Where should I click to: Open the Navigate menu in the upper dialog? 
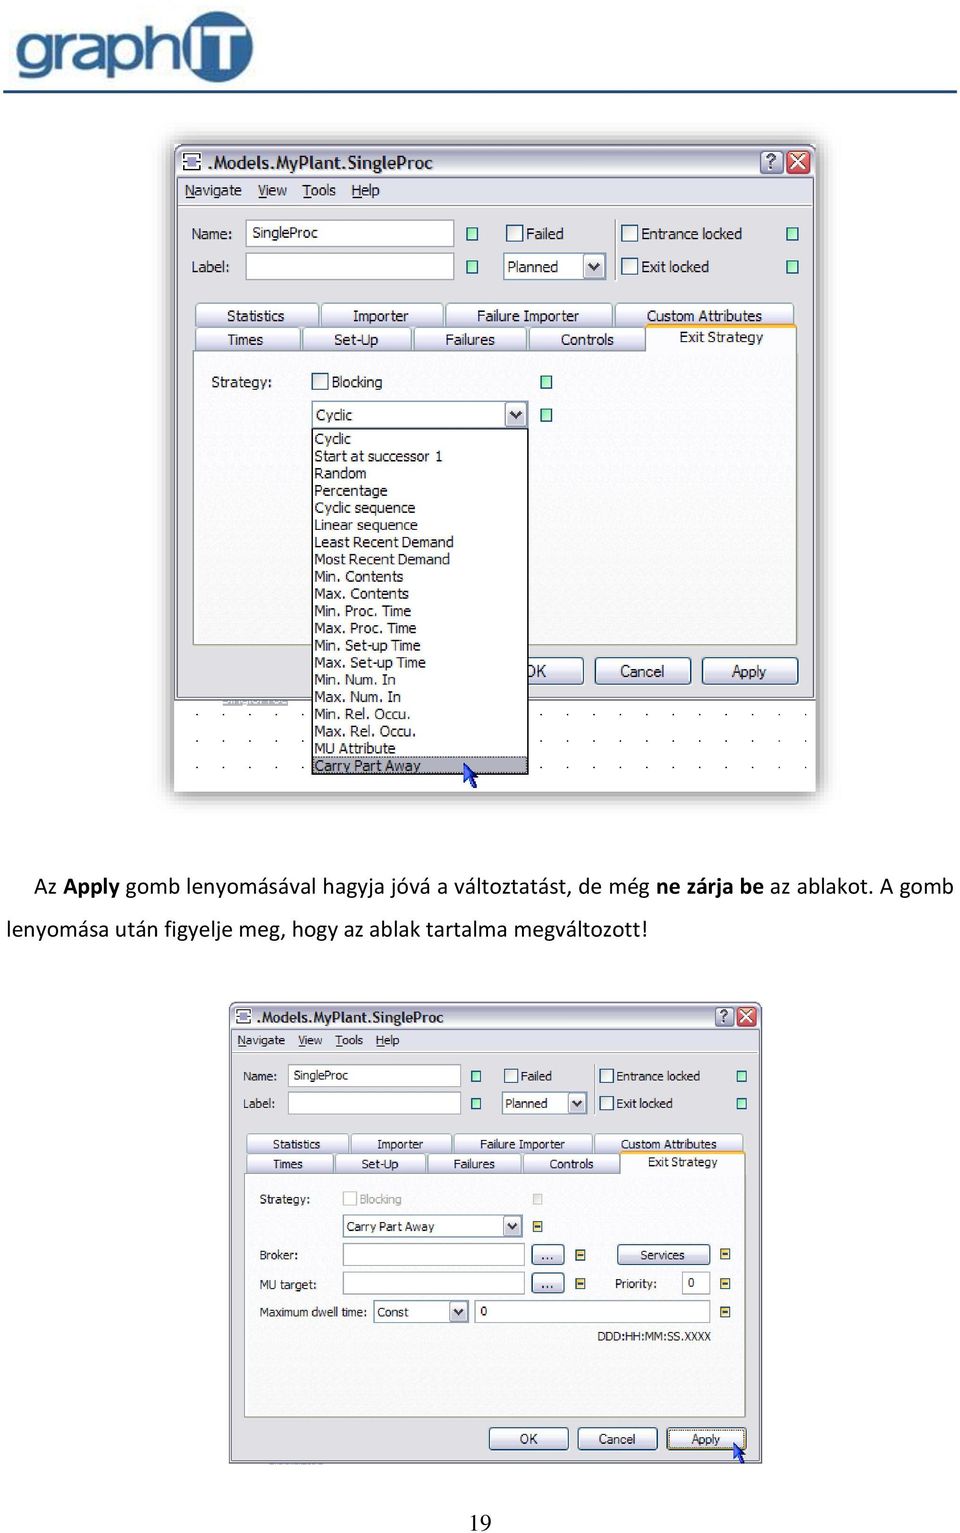[x=213, y=190]
